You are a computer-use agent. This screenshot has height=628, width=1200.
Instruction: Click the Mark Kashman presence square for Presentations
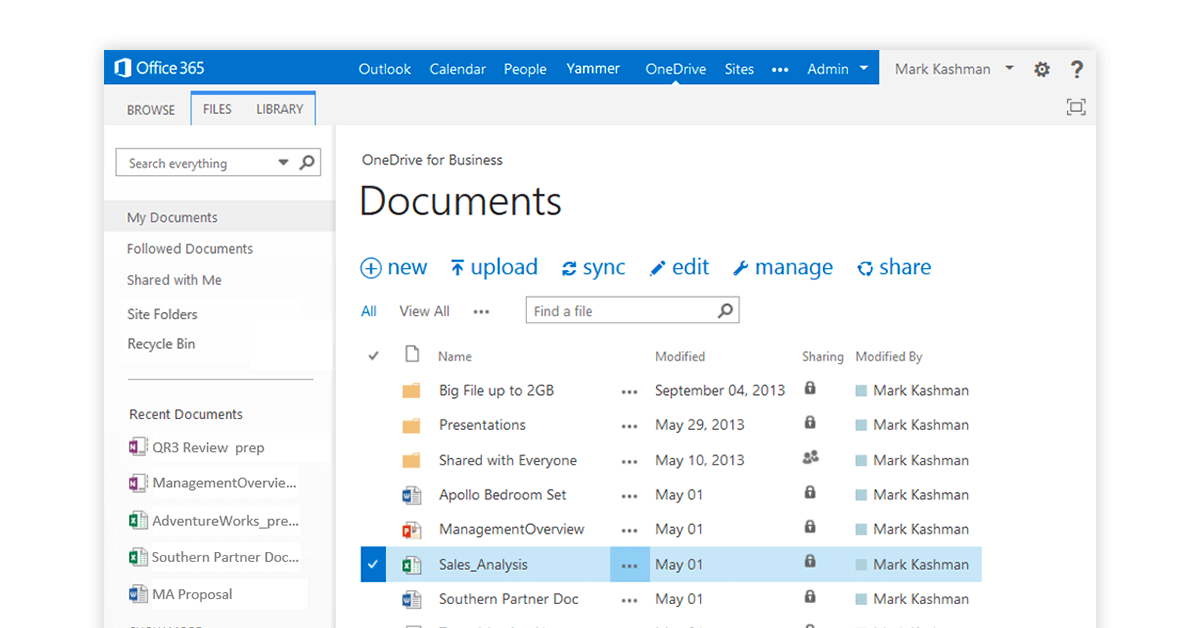pos(861,426)
